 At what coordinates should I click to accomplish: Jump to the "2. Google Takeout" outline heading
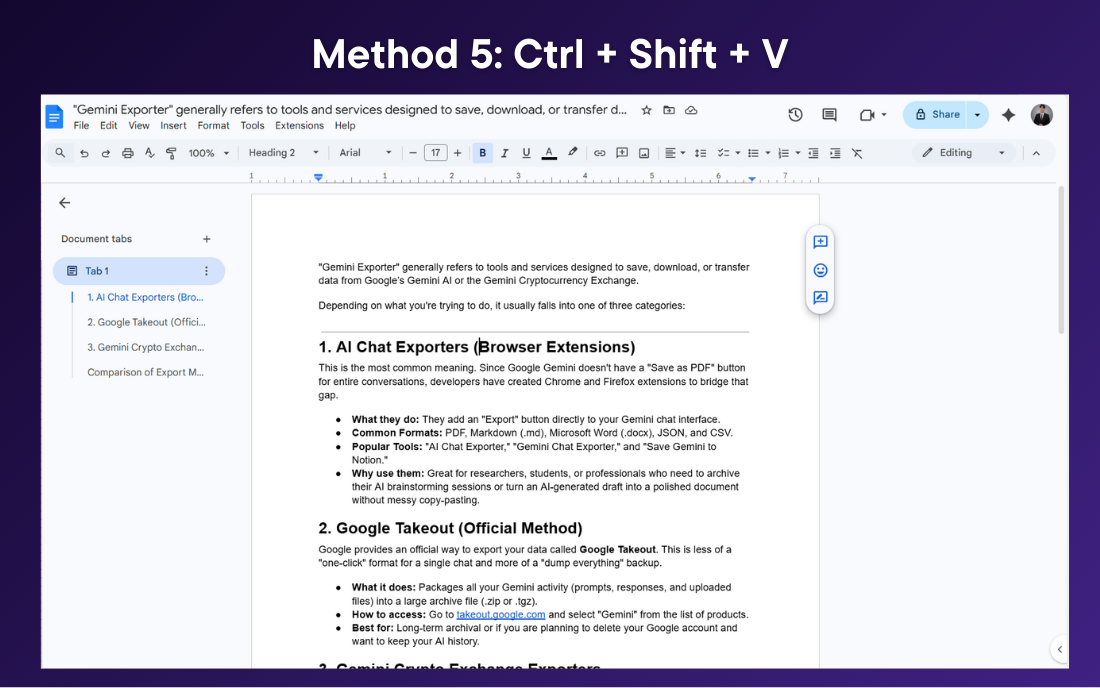click(x=146, y=322)
